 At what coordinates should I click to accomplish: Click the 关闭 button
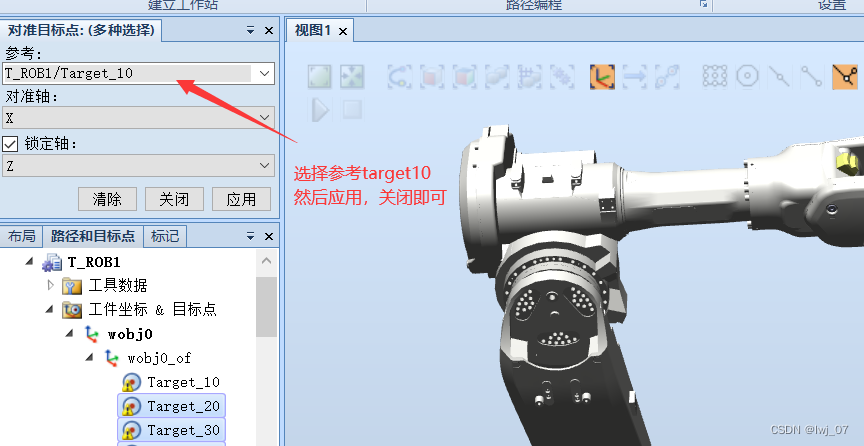click(x=174, y=199)
